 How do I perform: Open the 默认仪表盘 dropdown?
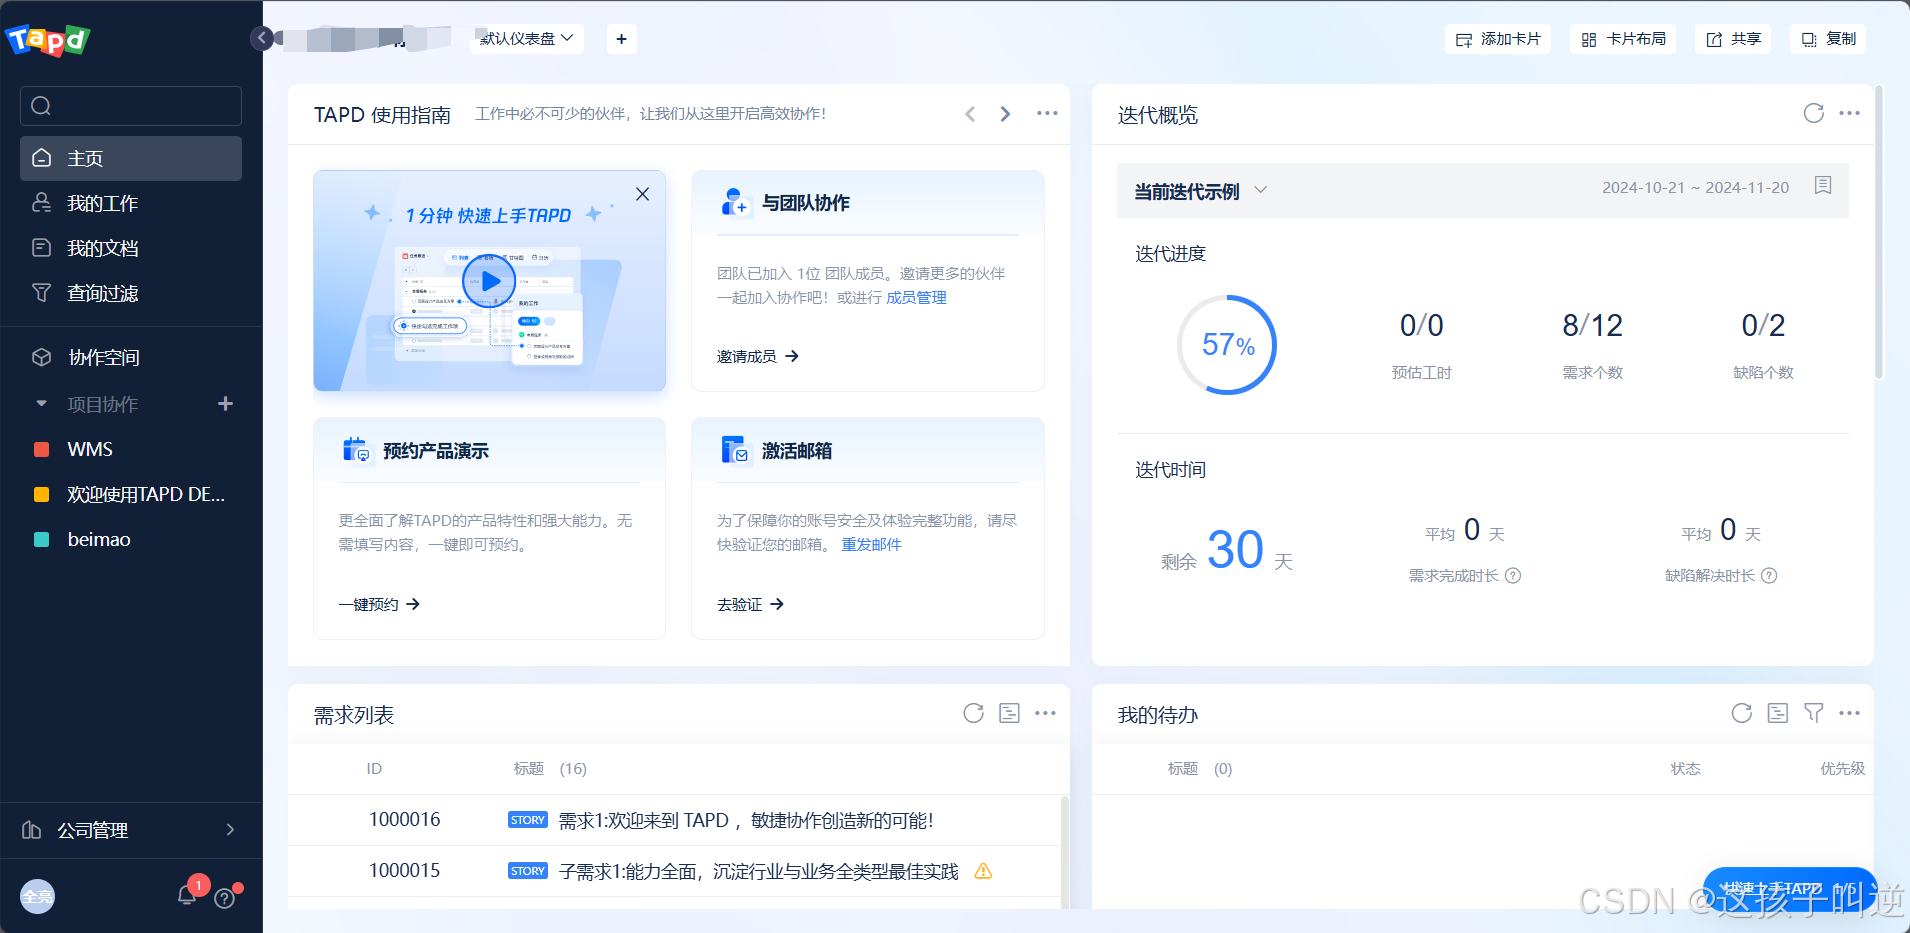(527, 38)
